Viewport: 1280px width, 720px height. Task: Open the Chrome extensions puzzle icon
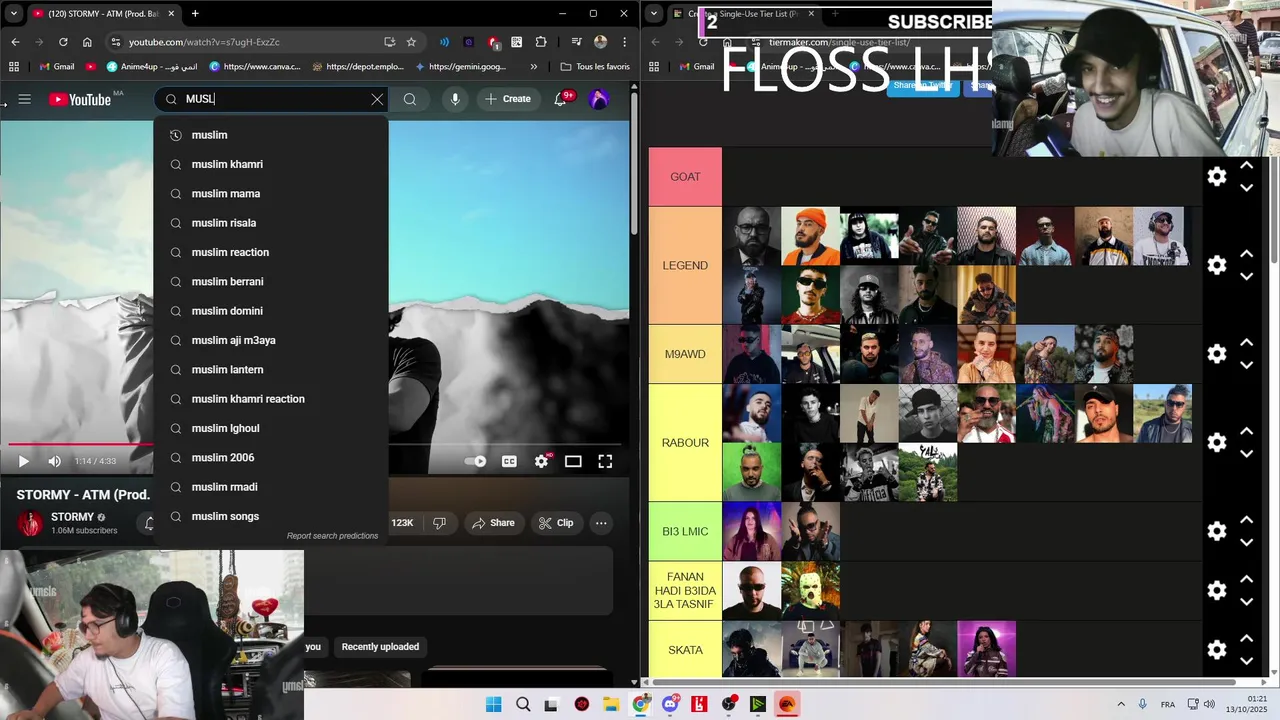pyautogui.click(x=541, y=42)
